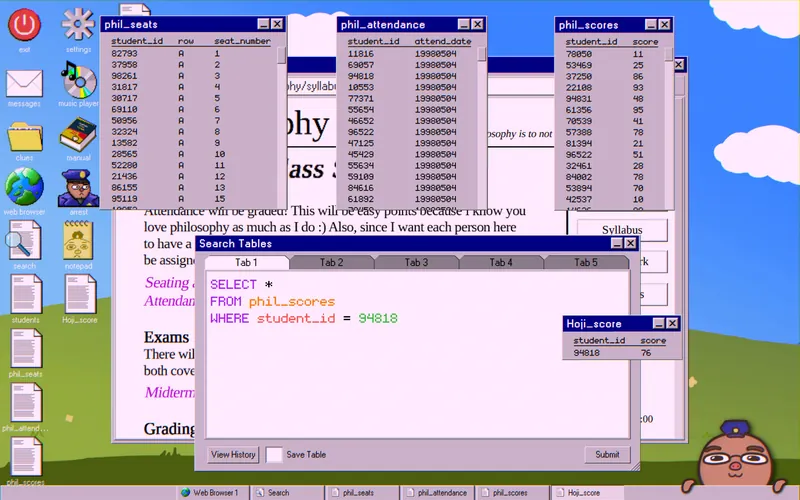Click the phil_seats window scrollbar thumb
Screen dimensions: 800x500
[282, 55]
